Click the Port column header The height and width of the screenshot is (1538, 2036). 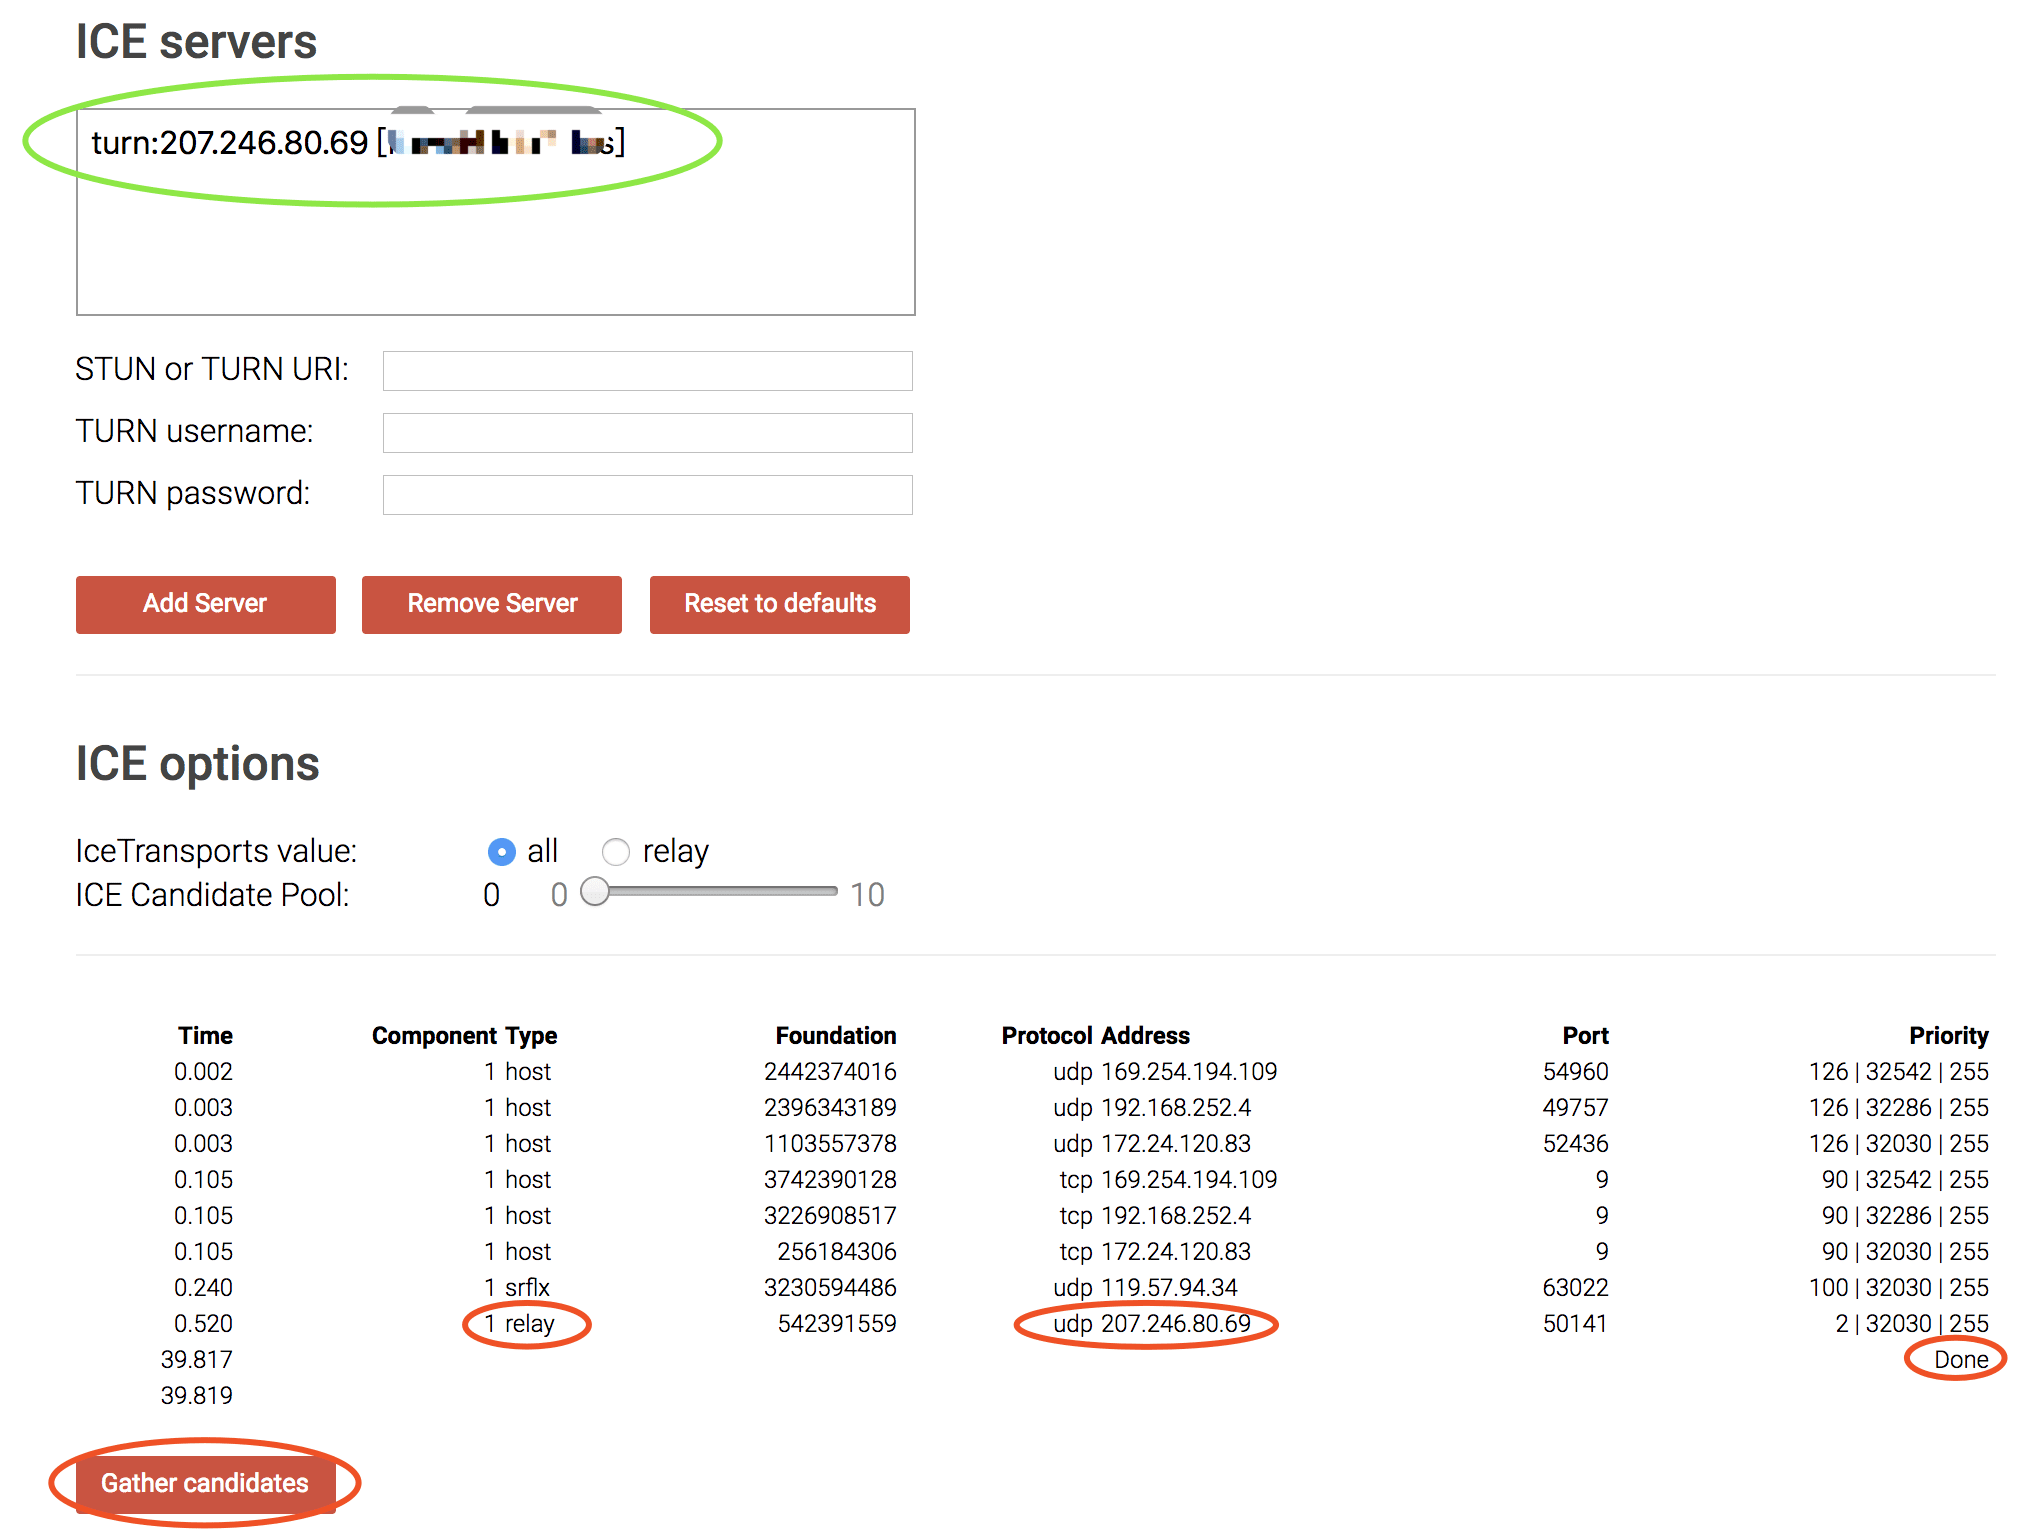[1586, 1036]
